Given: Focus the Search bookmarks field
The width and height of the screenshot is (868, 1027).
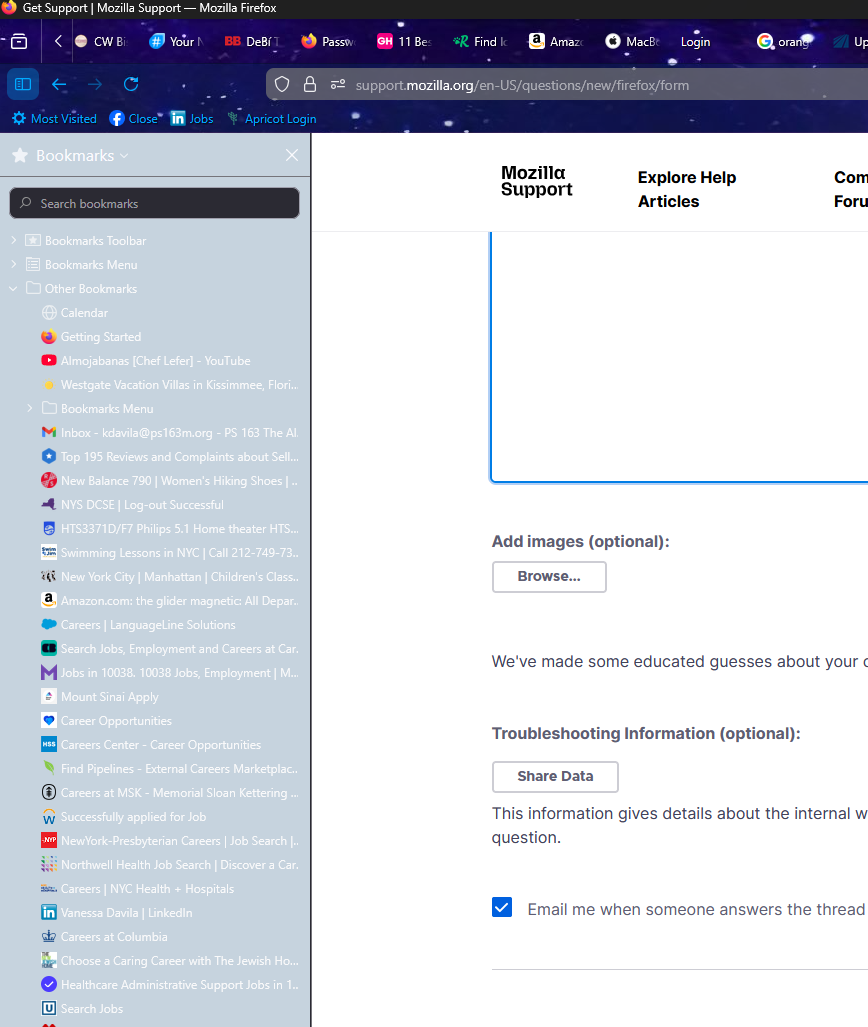Looking at the screenshot, I should [x=155, y=204].
